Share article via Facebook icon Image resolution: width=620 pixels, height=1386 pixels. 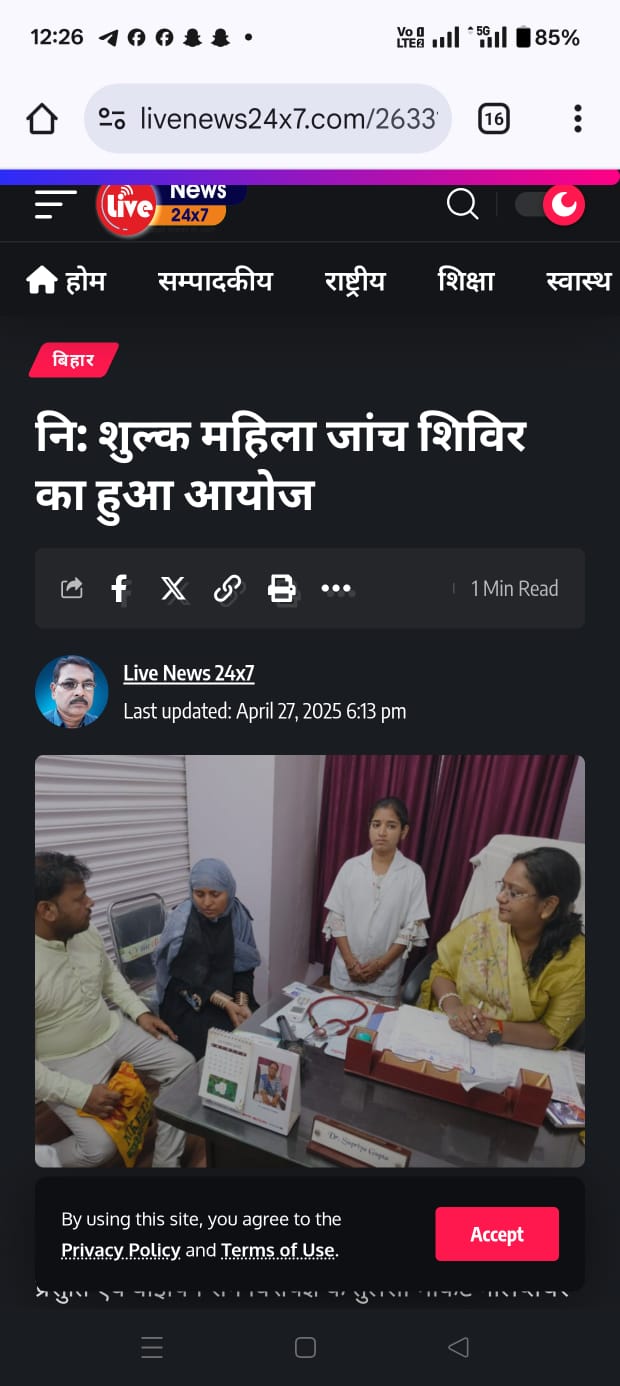(x=120, y=588)
